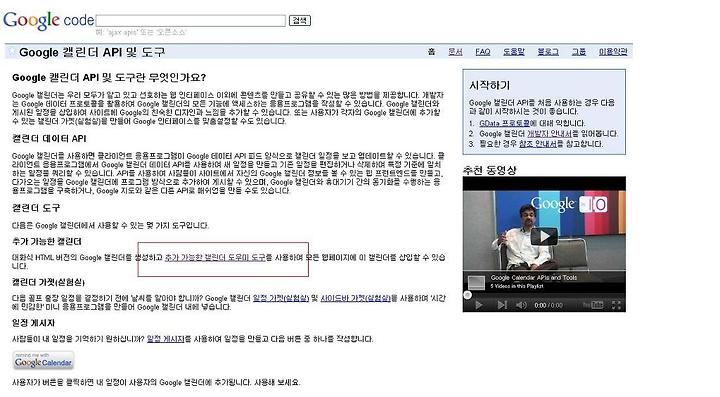This screenshot has height=397, width=720.
Task: Open the 블로그 tab
Action: [548, 52]
